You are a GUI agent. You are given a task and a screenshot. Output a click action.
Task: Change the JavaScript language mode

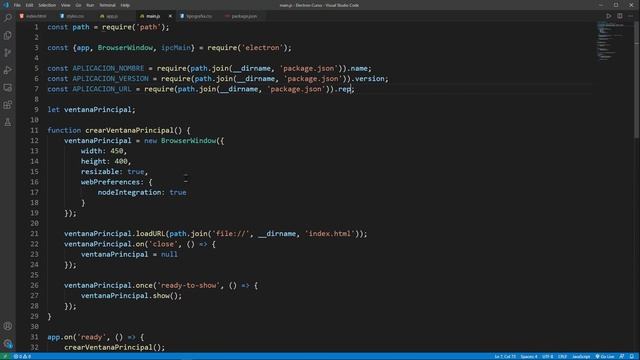click(581, 356)
